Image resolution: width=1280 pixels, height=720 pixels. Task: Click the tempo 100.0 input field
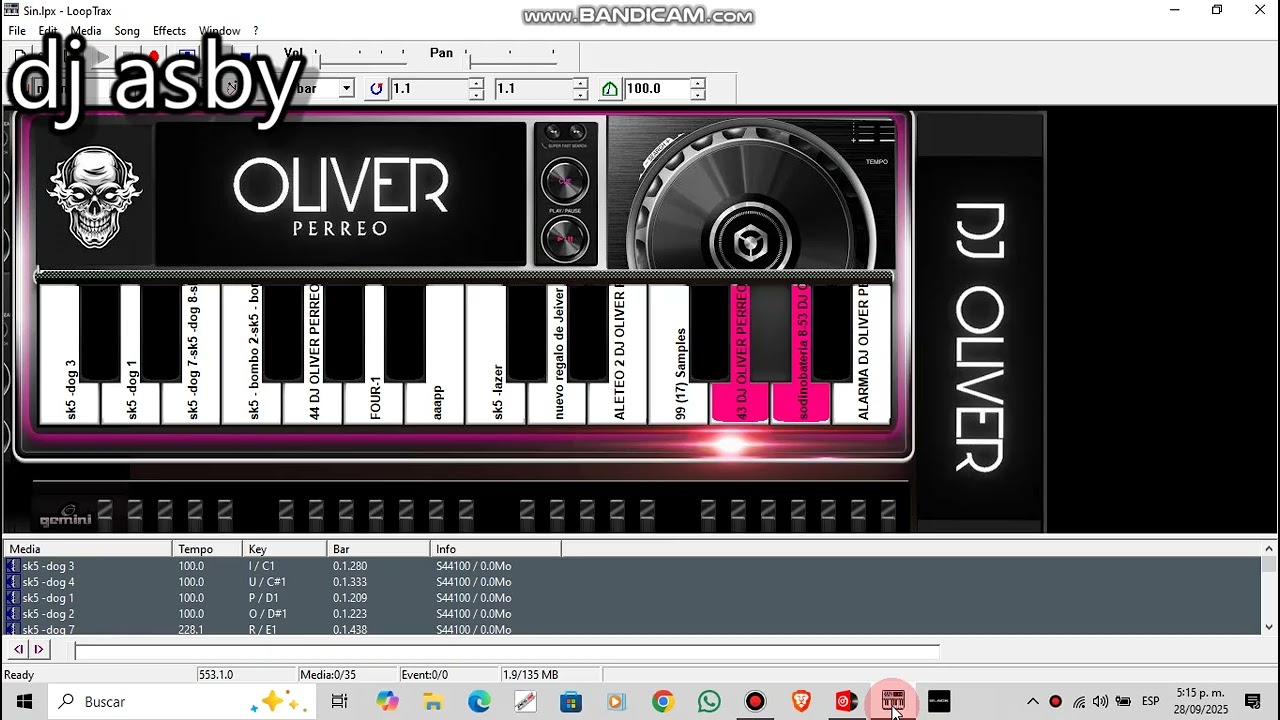(657, 89)
